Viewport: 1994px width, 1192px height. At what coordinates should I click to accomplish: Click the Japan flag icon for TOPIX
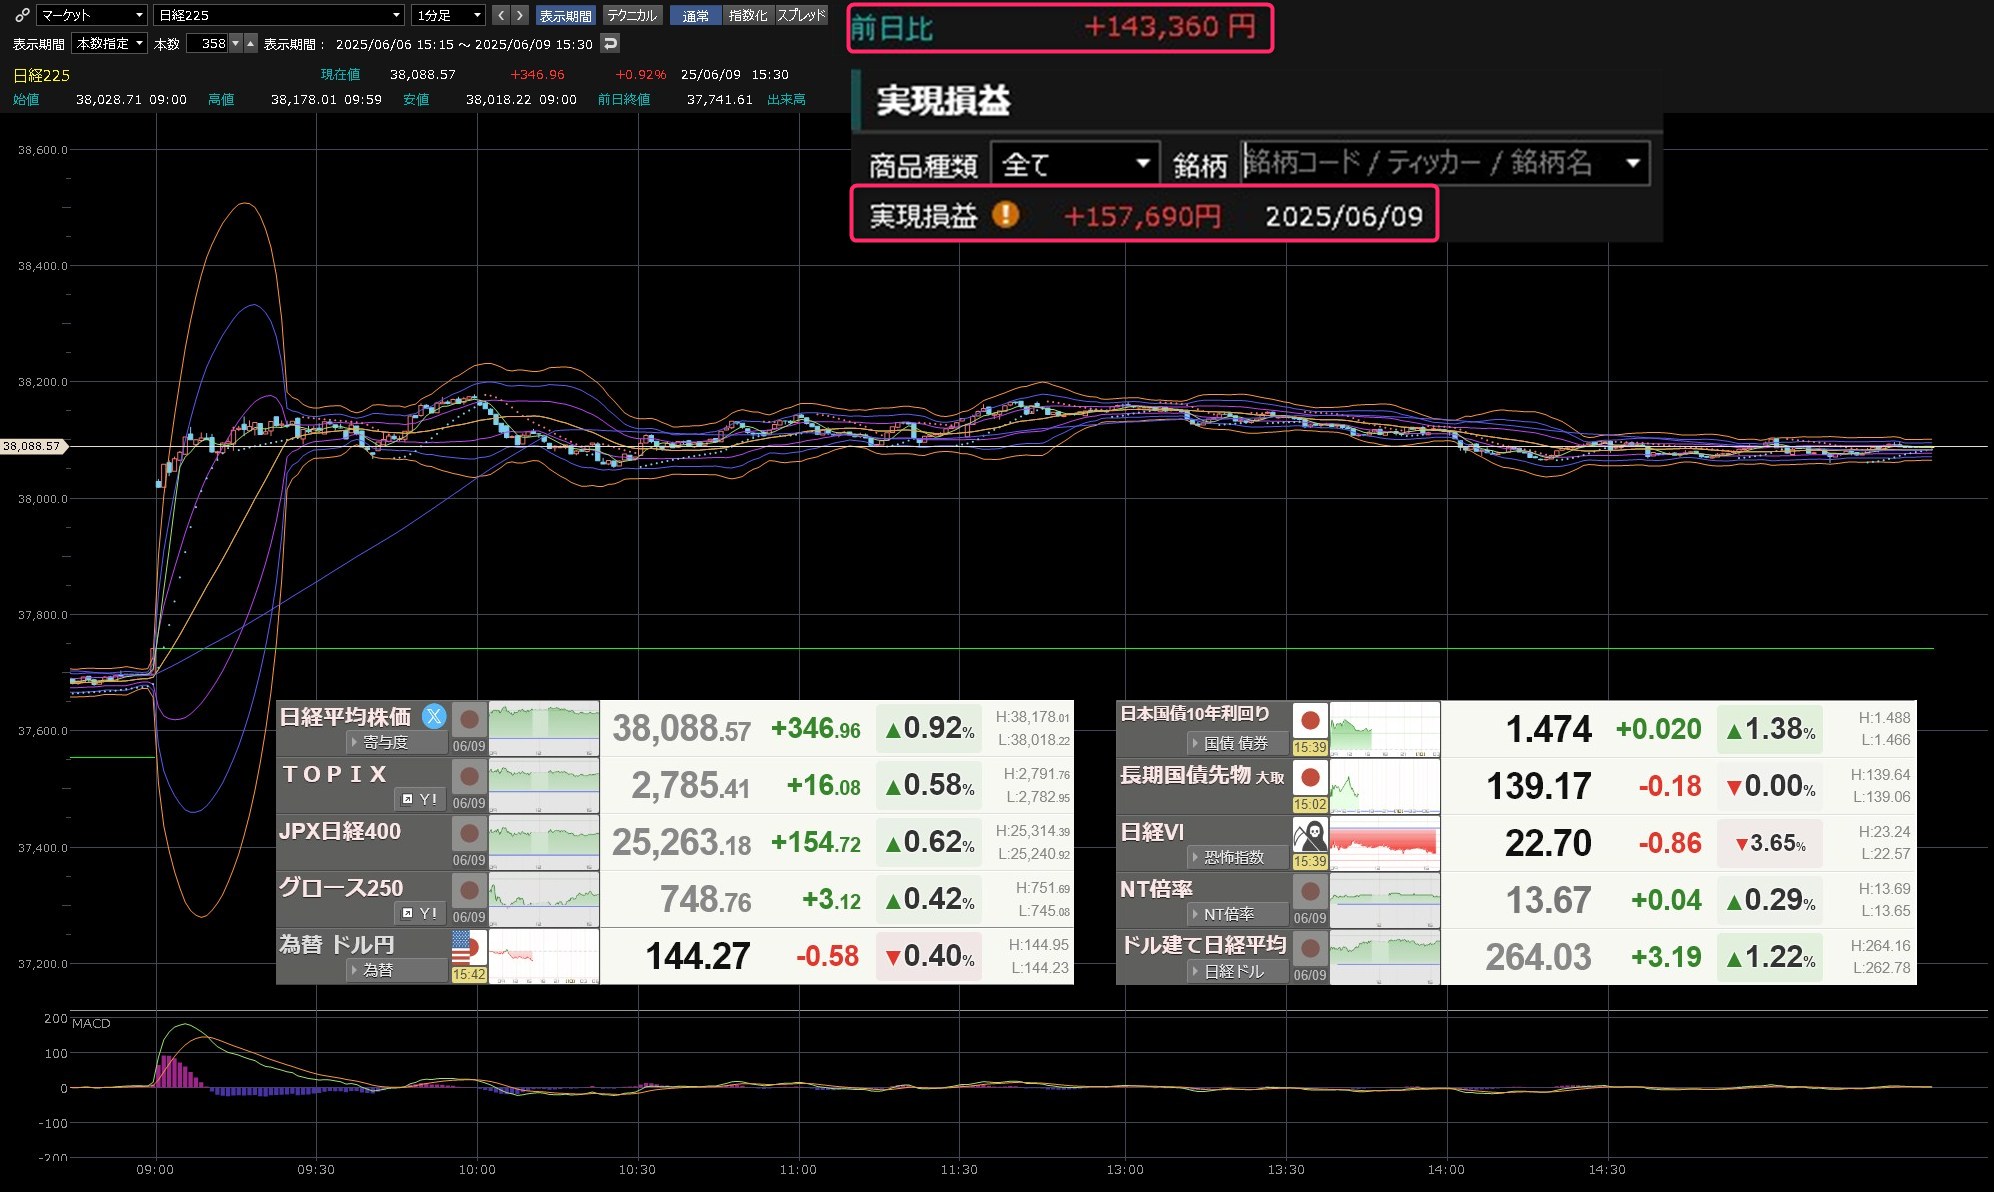[x=469, y=777]
